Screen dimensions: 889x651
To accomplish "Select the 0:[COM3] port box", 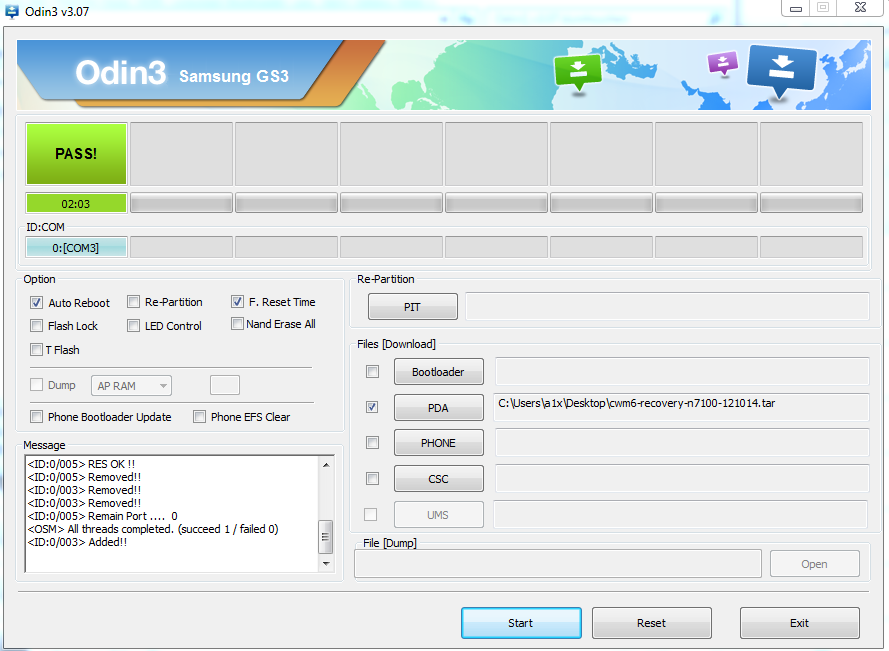I will tap(76, 248).
